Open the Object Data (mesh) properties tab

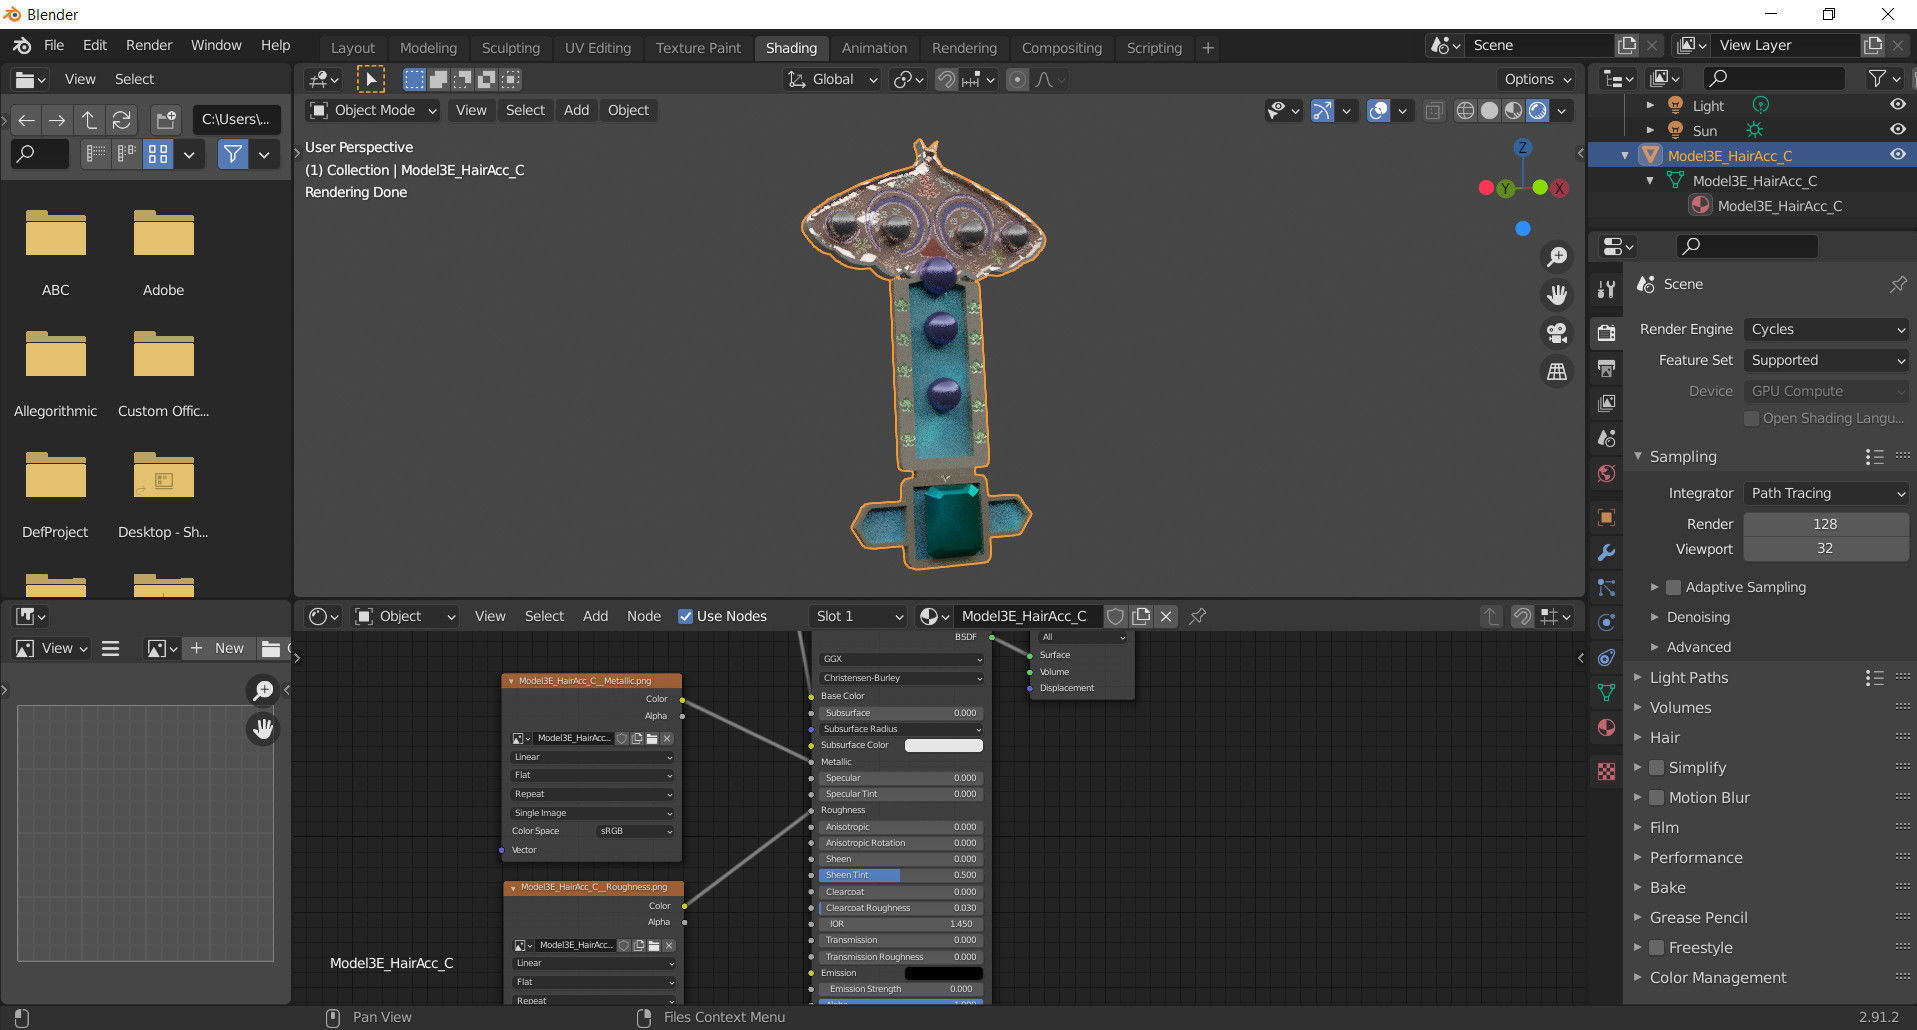[x=1606, y=692]
